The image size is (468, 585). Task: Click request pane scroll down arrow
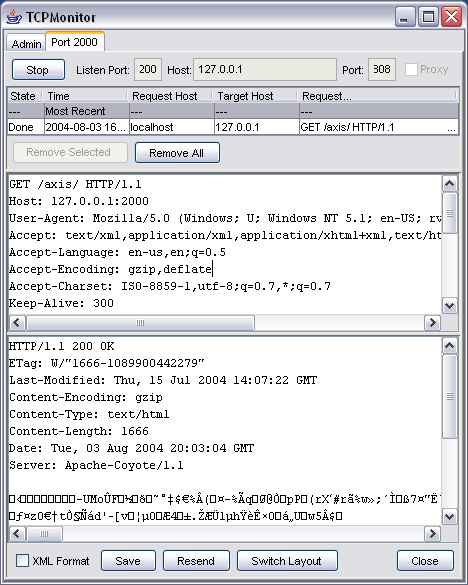(x=449, y=306)
